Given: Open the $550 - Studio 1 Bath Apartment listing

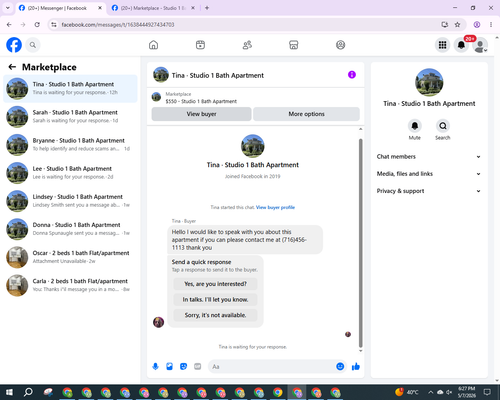Looking at the screenshot, I should point(201,101).
